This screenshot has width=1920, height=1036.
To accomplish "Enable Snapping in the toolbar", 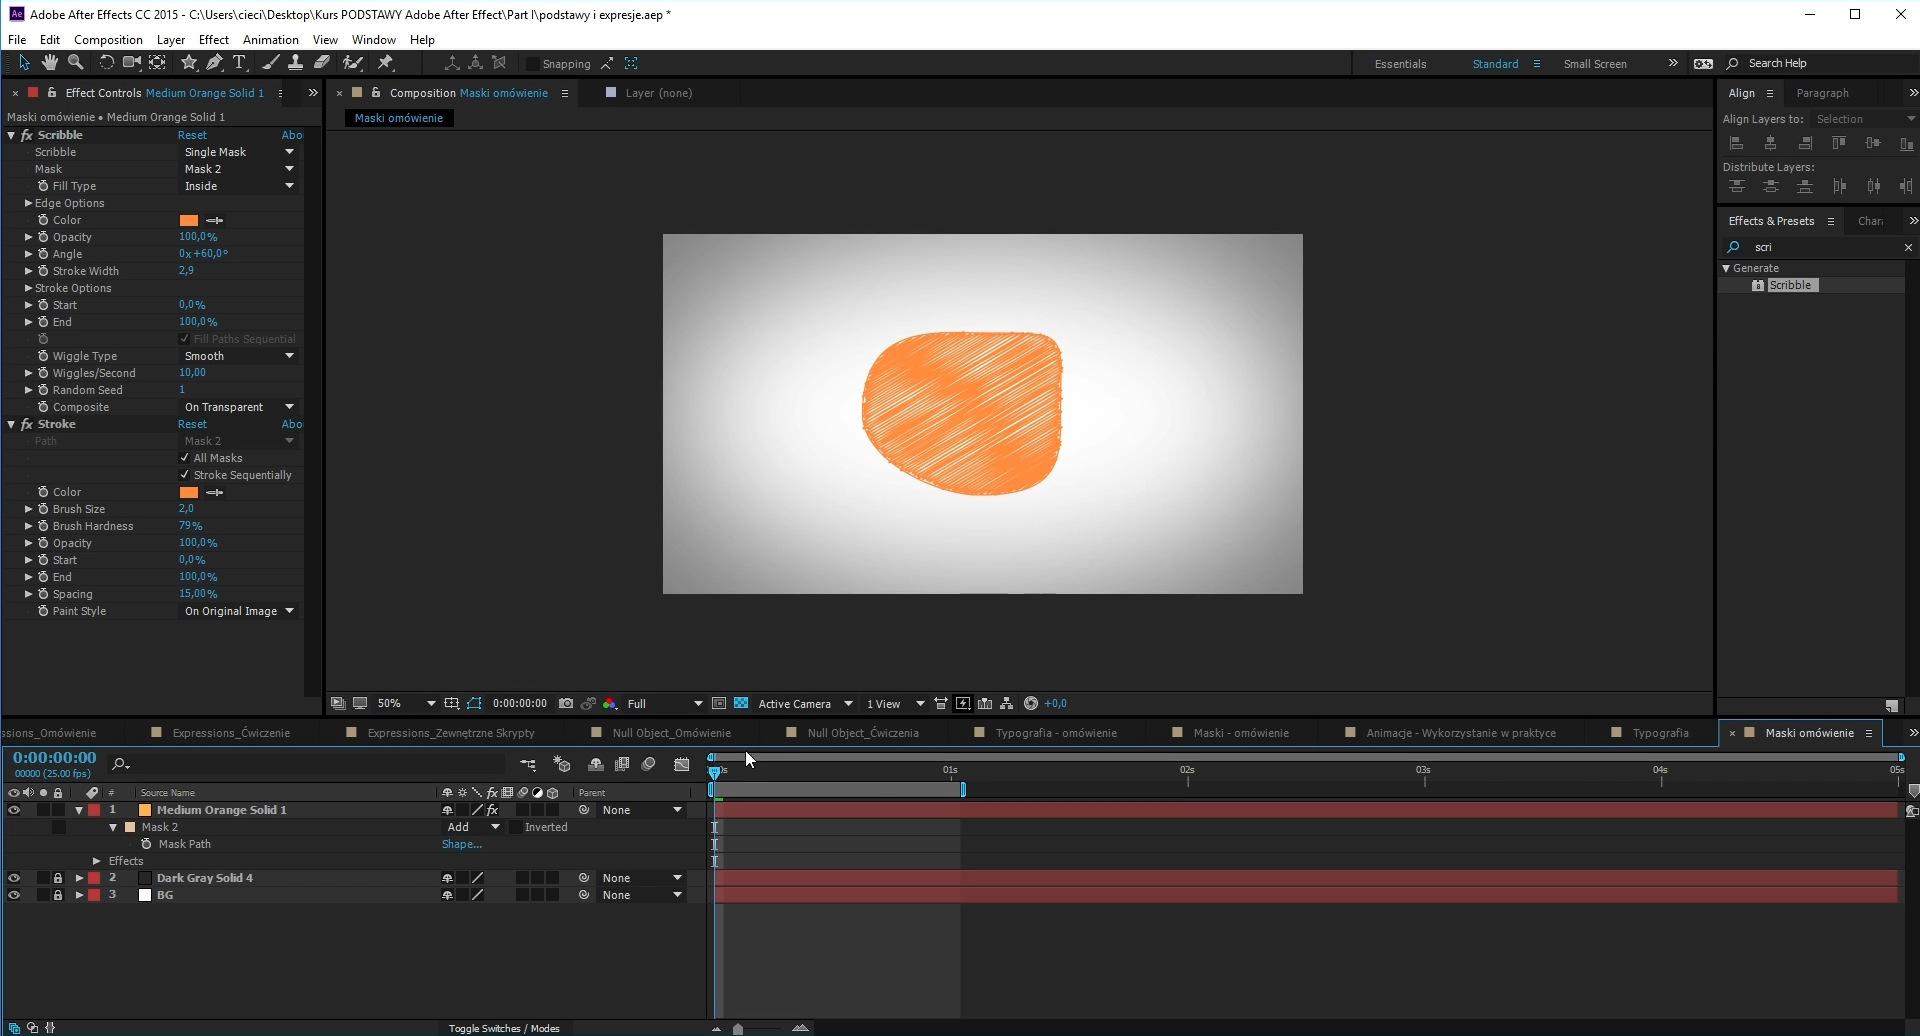I will click(x=534, y=63).
